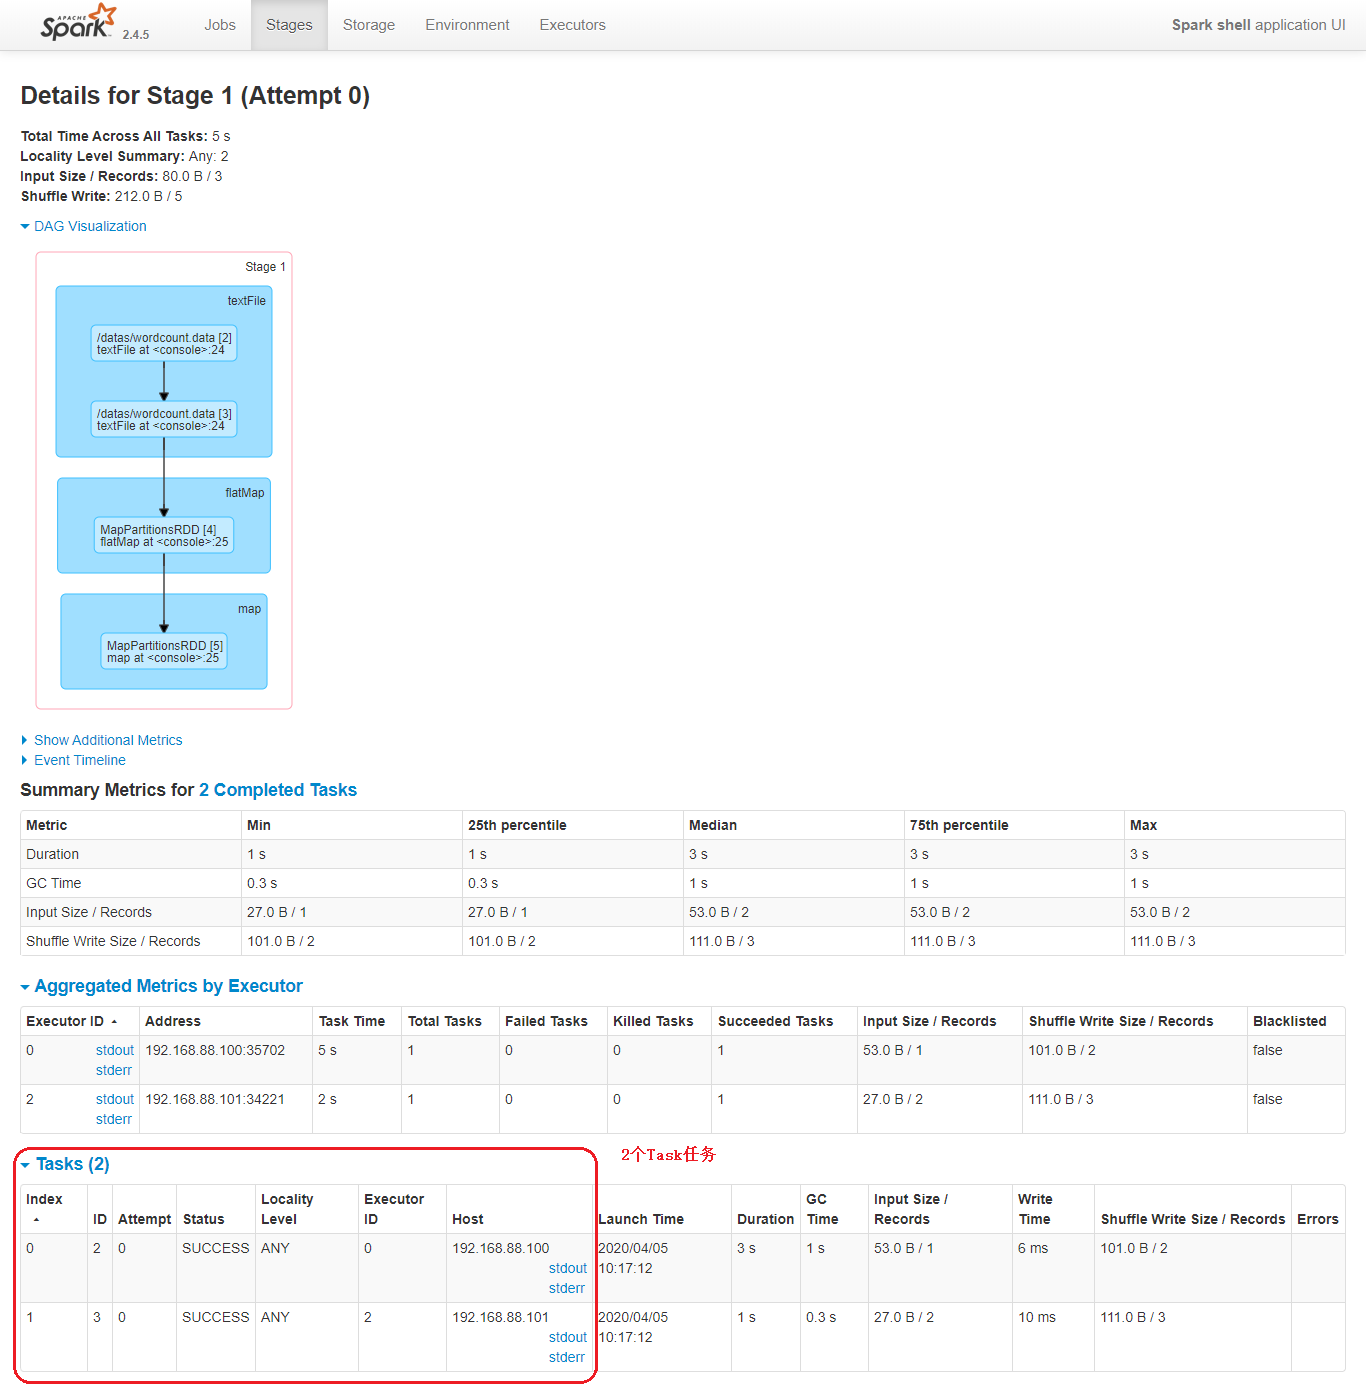Viewport: 1366px width, 1392px height.
Task: Open the 2 Completed Tasks link
Action: point(278,790)
